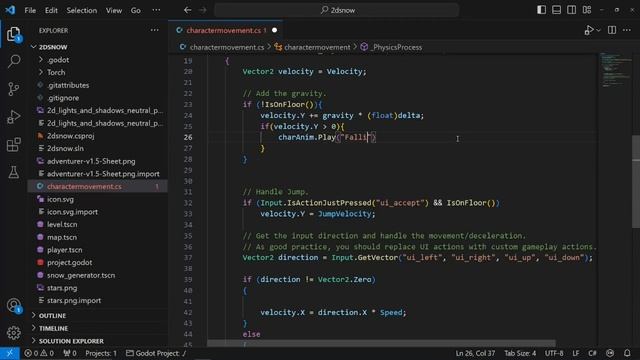
Task: Open the File menu
Action: coord(30,10)
